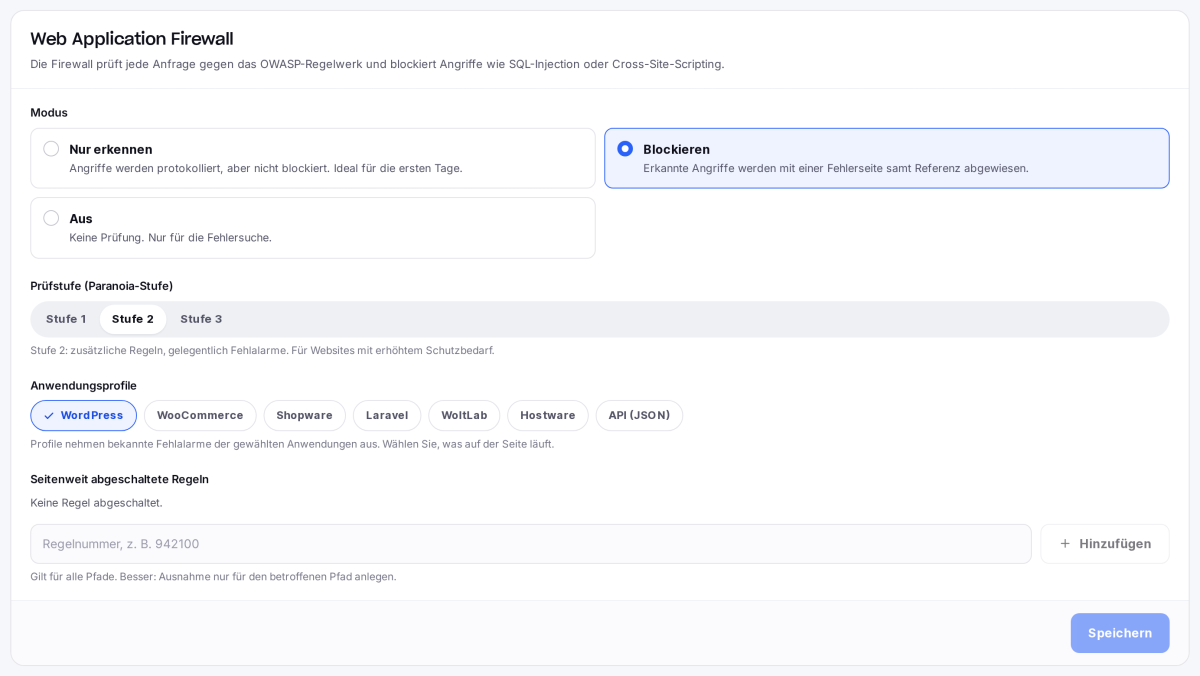Click the Stufe 2 description text
Screen dimensions: 1200x676
coord(262,351)
